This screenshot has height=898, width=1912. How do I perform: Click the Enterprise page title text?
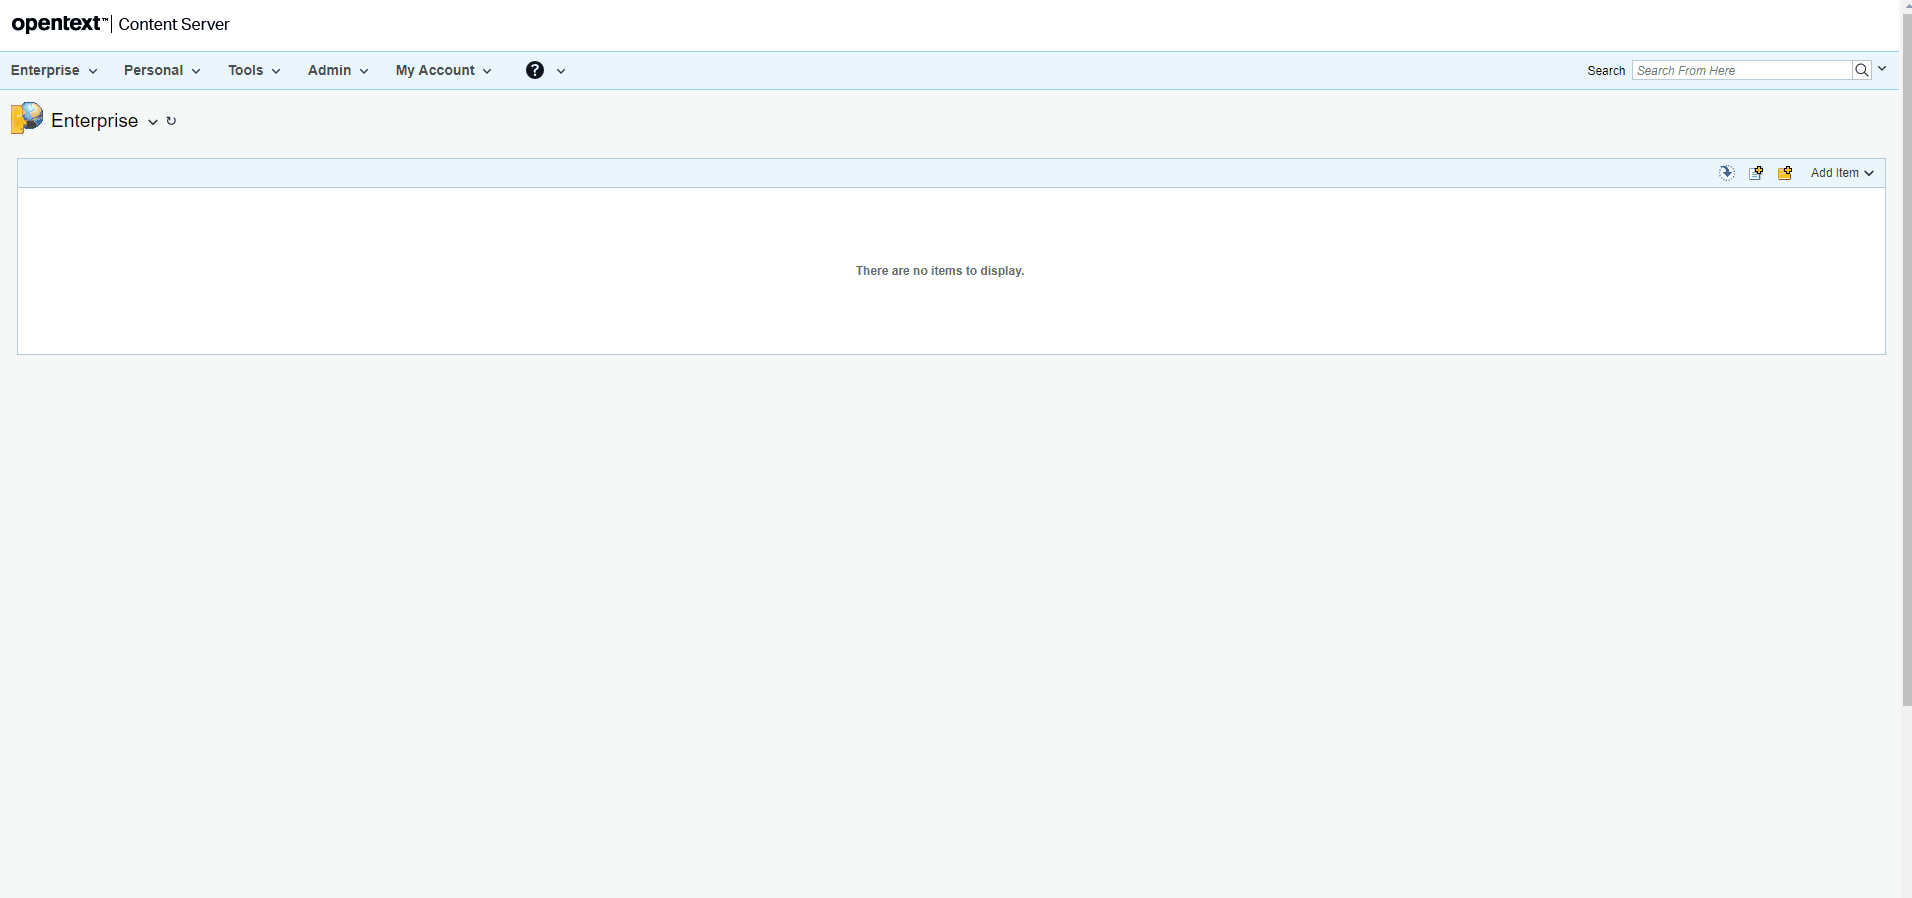point(94,121)
